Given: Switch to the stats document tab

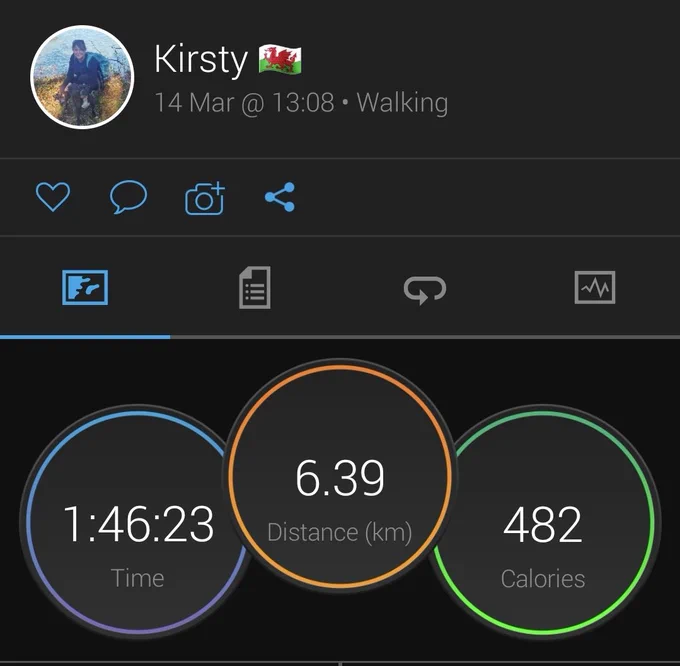Looking at the screenshot, I should [255, 287].
